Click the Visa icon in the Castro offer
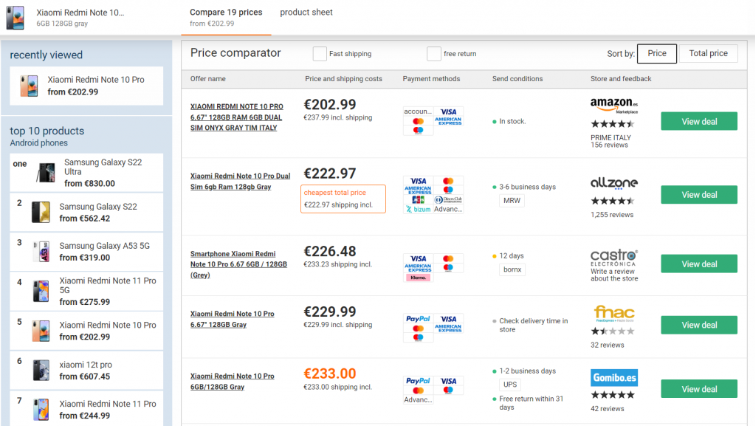 [x=418, y=259]
